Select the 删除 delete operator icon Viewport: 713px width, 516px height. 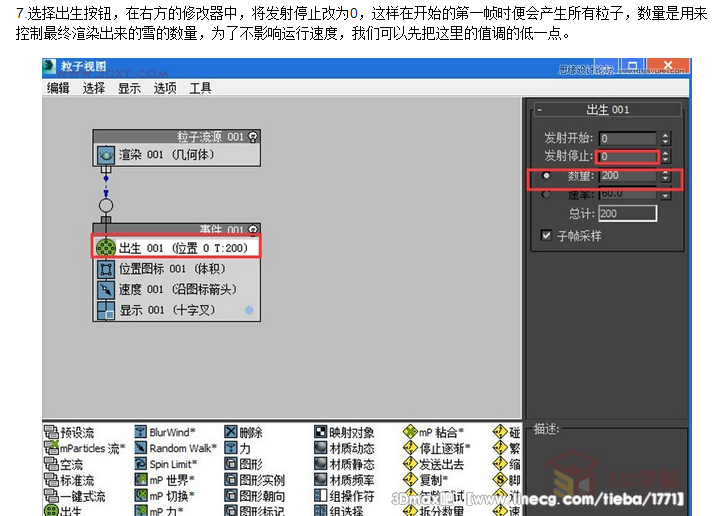click(x=231, y=432)
